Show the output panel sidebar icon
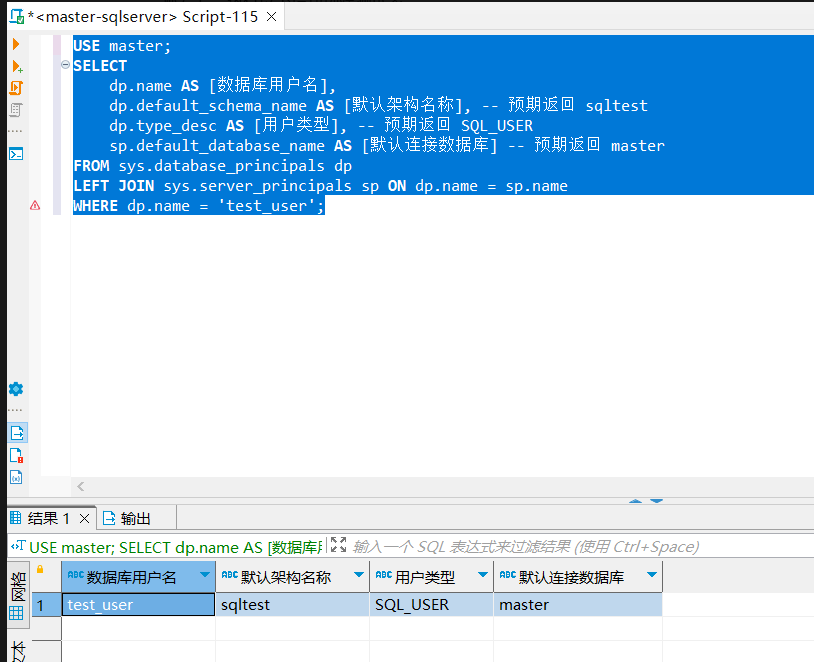This screenshot has height=662, width=814. coord(17,433)
